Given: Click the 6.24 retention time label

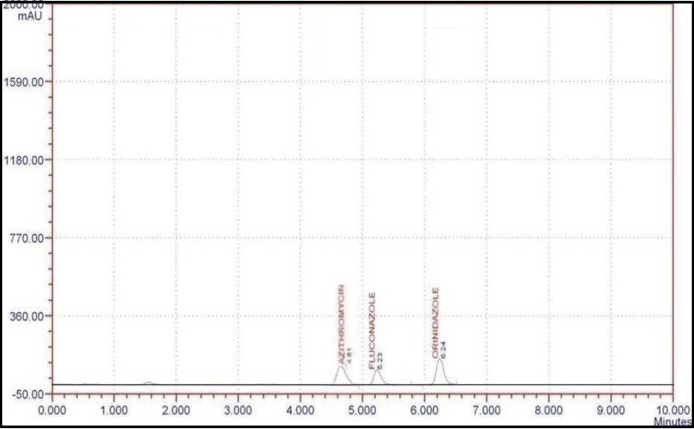Looking at the screenshot, I should click(443, 350).
